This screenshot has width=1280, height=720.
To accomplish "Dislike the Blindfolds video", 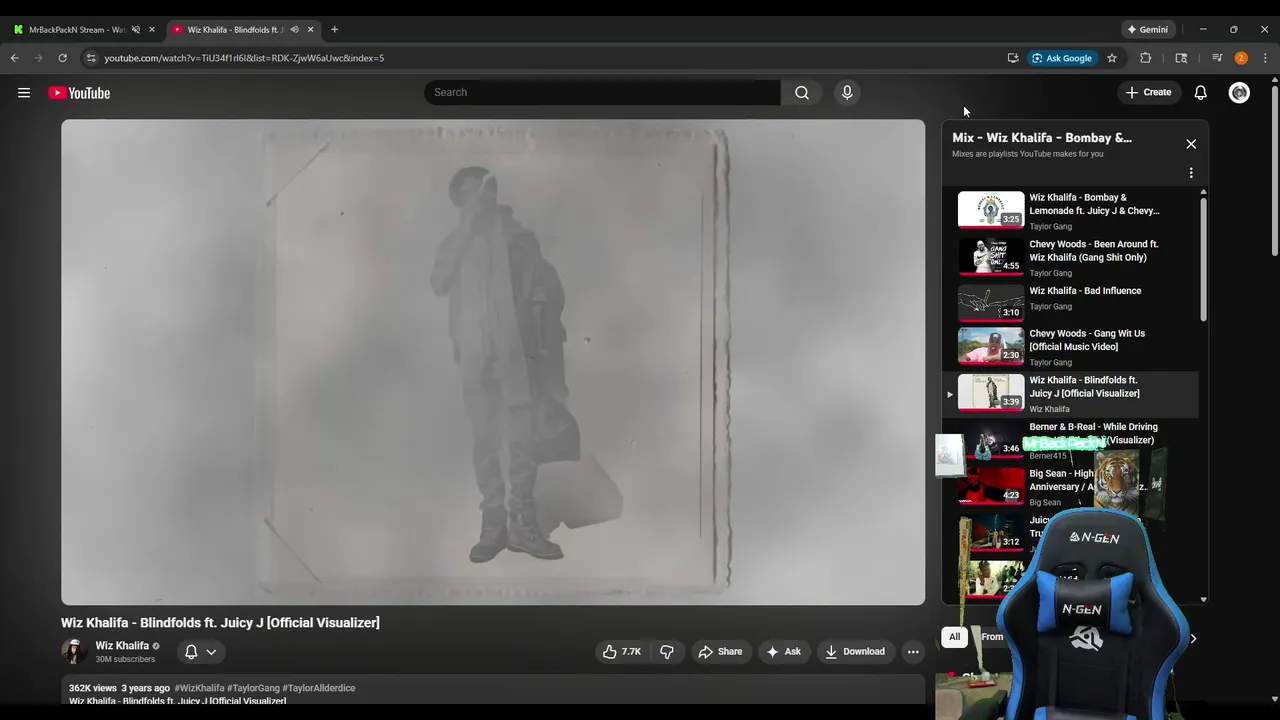I will pos(667,652).
